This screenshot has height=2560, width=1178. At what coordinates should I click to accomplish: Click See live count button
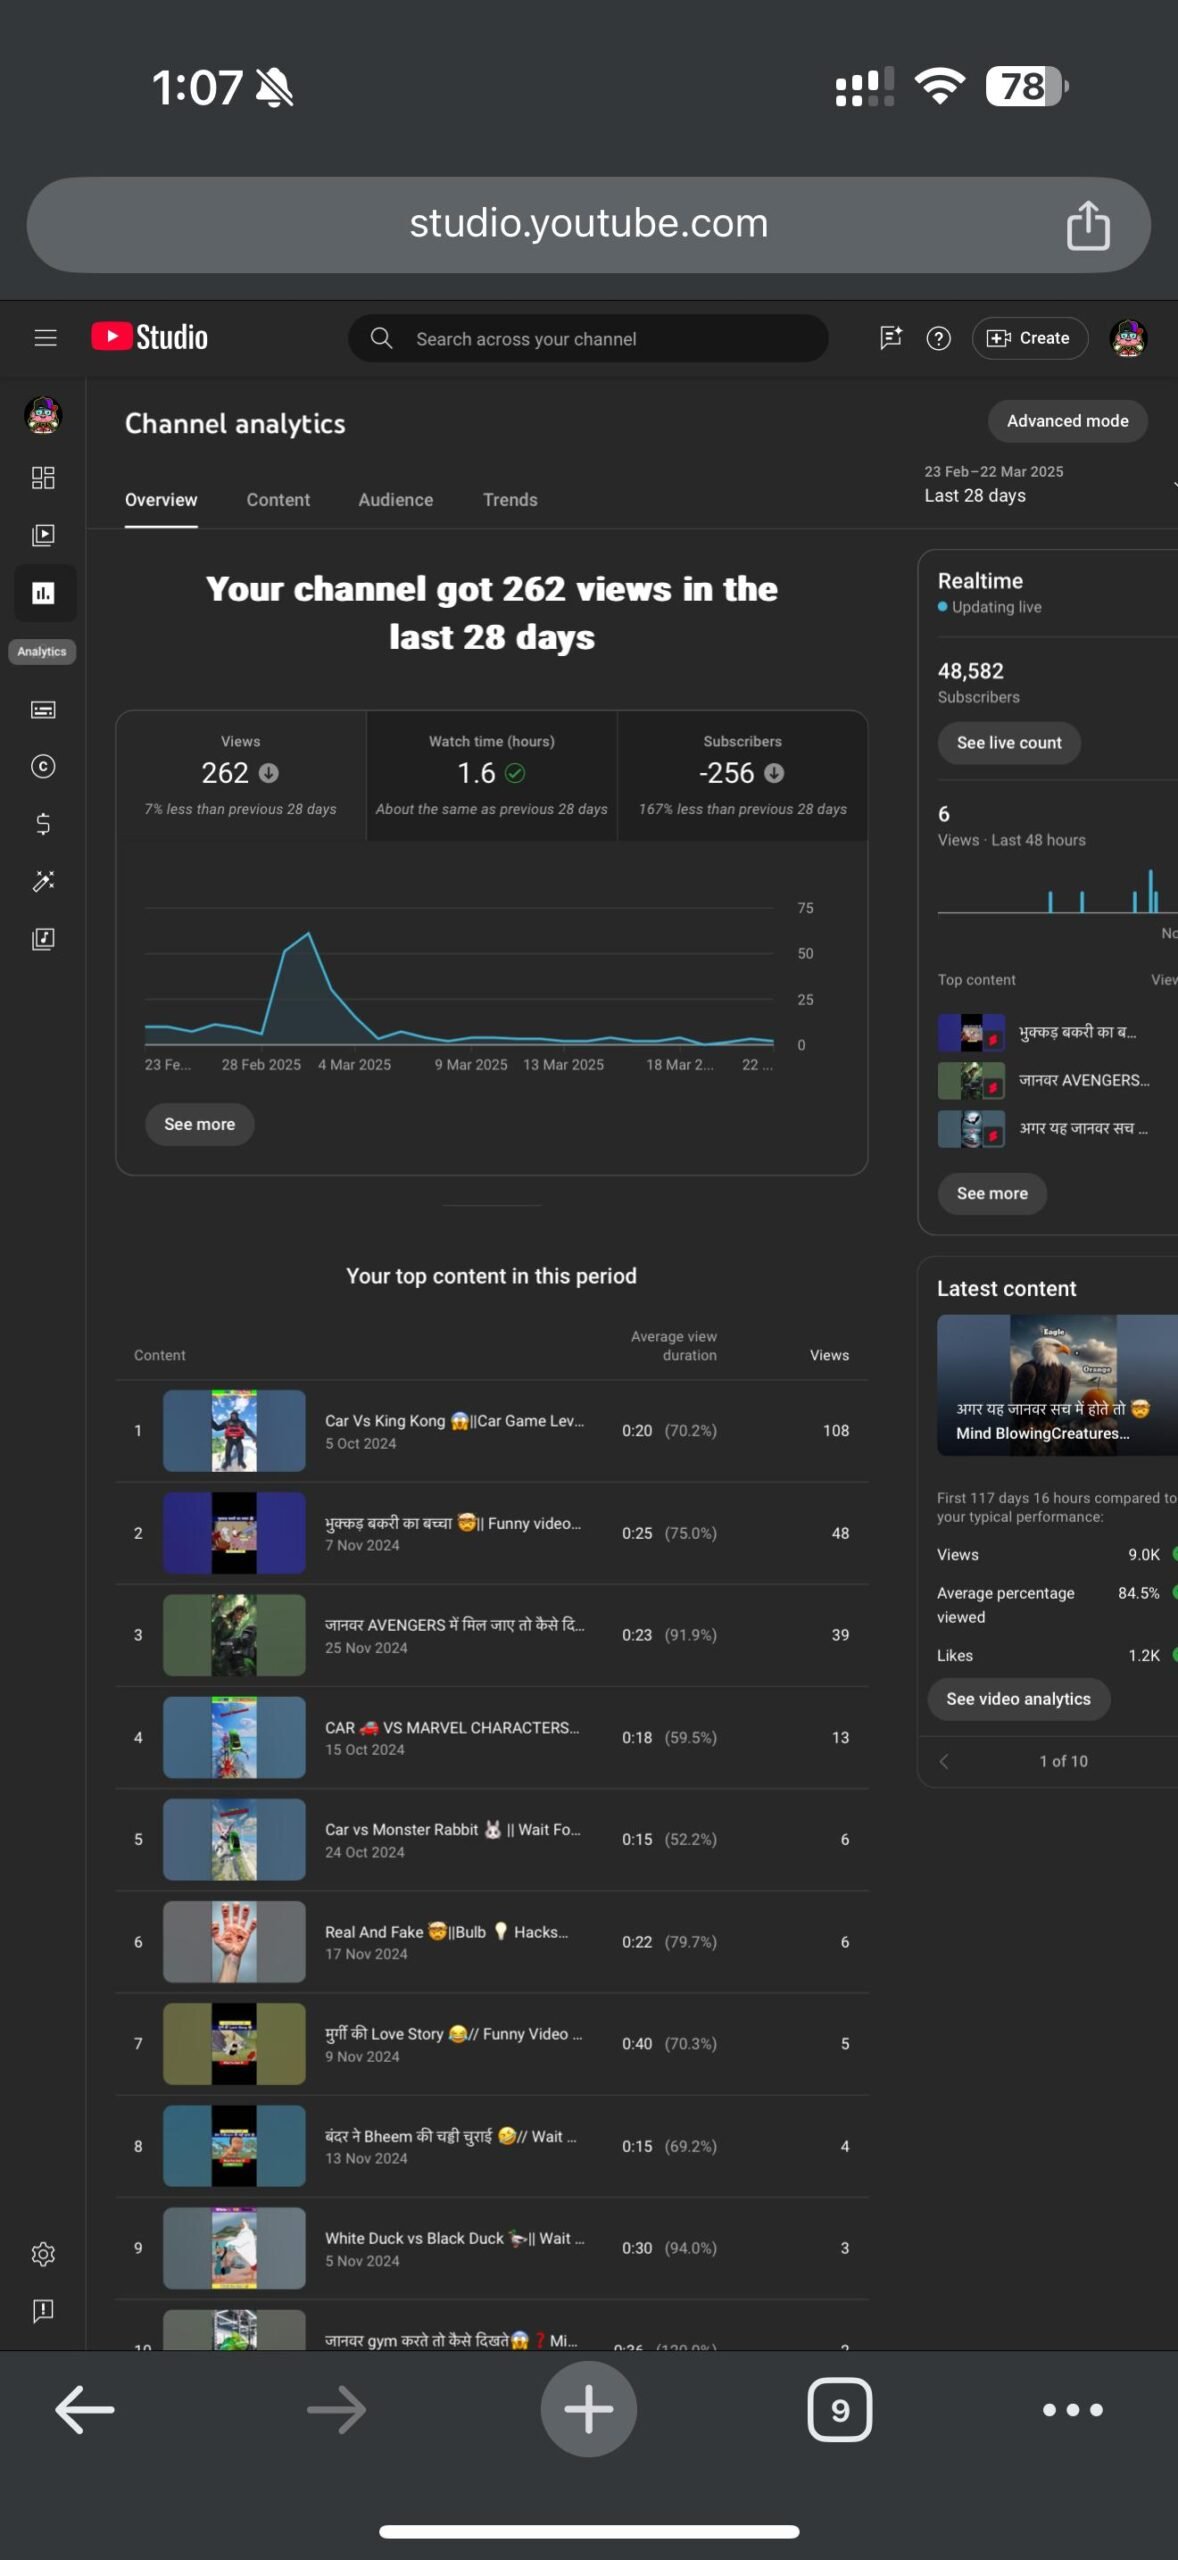pos(1008,743)
